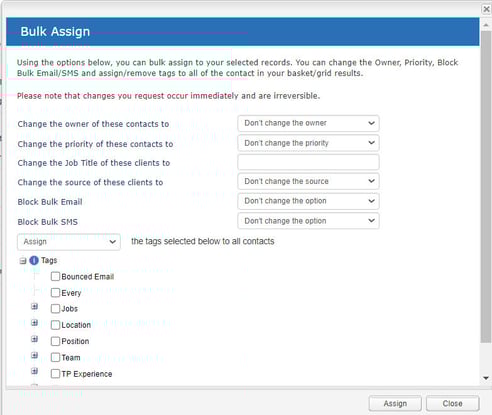
Task: Click the Bulk Assign dialog title
Action: [x=55, y=32]
